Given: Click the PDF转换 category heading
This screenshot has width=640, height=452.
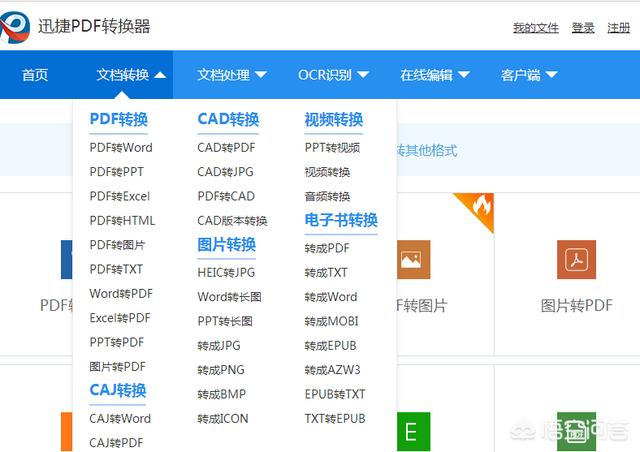Looking at the screenshot, I should 119,119.
